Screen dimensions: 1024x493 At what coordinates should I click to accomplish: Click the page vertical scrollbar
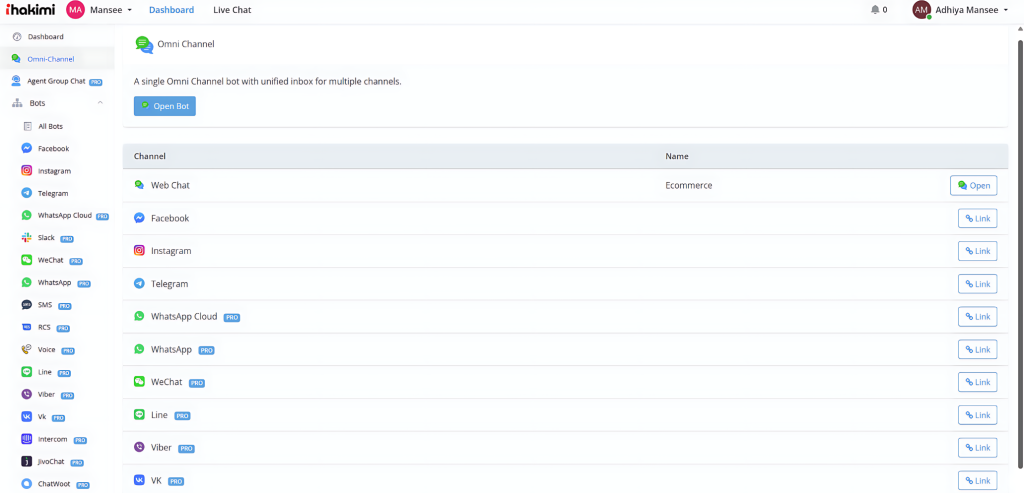point(1020,255)
